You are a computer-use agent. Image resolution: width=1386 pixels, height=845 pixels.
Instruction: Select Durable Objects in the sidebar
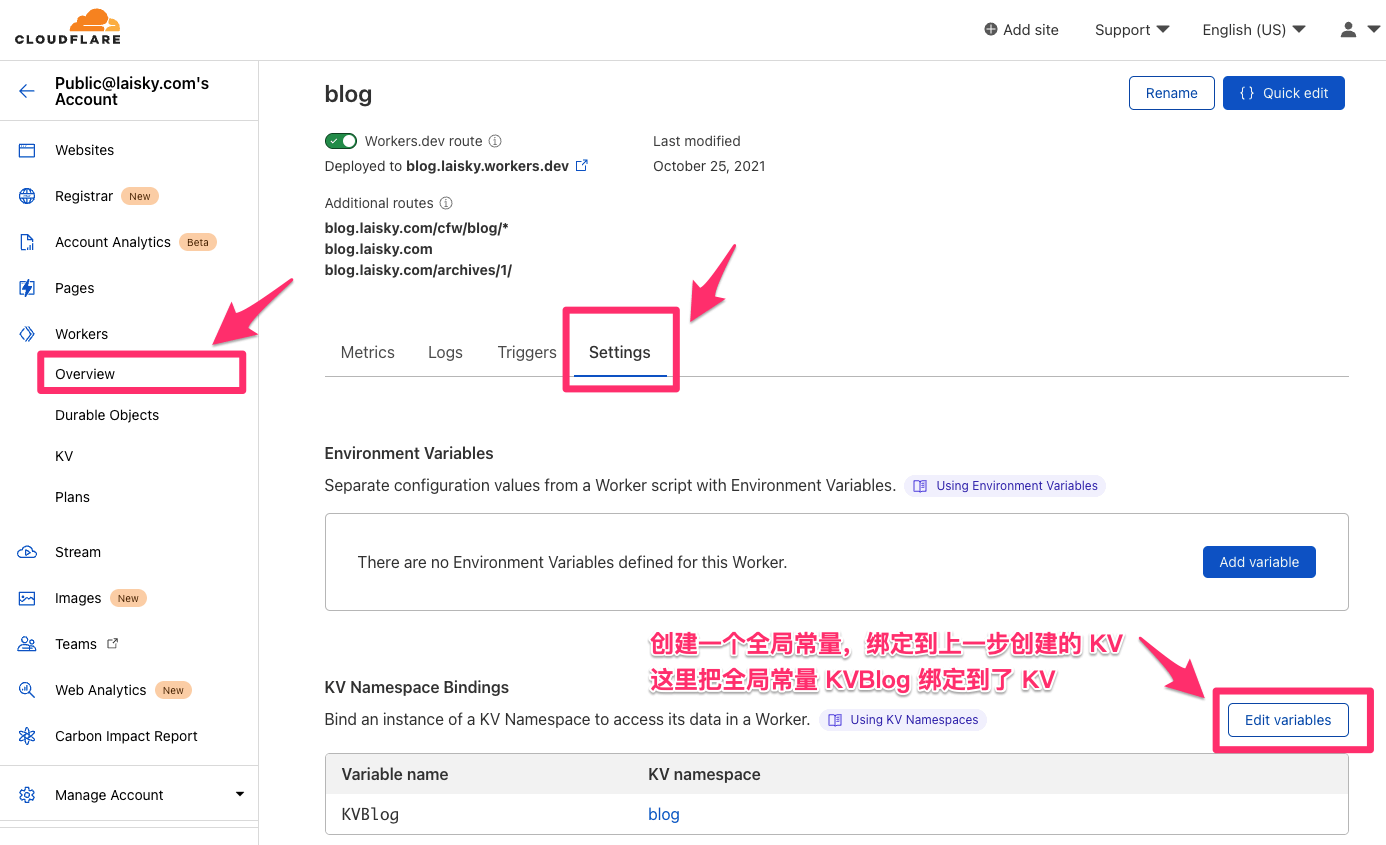107,415
